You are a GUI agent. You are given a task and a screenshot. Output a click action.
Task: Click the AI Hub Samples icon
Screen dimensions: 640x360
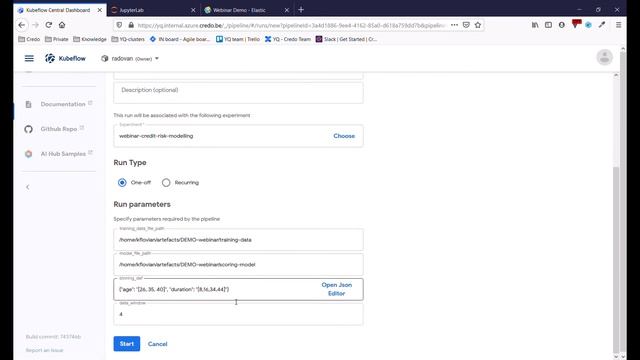[x=28, y=154]
